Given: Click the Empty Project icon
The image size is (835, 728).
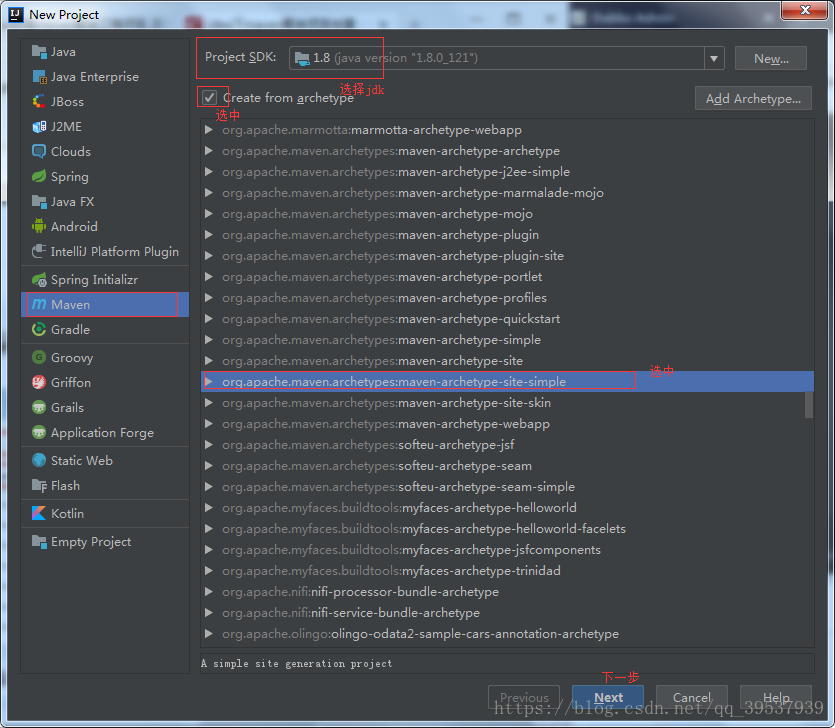Looking at the screenshot, I should [x=39, y=542].
